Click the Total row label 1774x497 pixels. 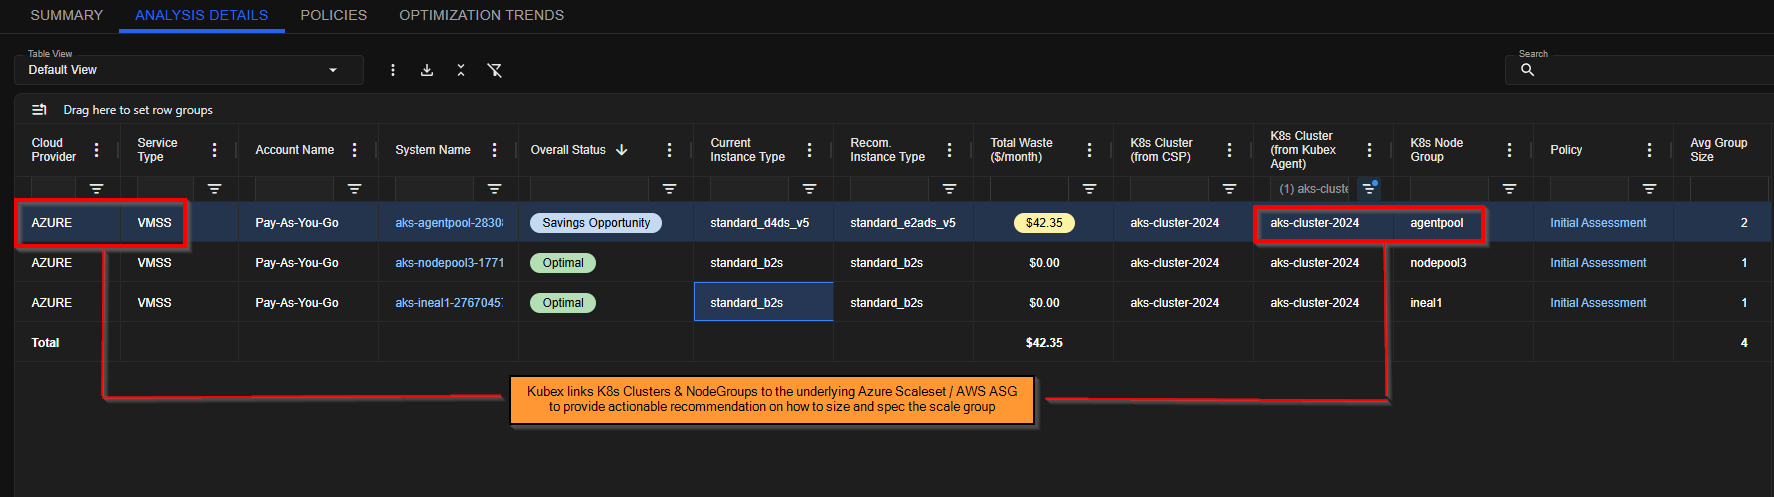click(45, 343)
